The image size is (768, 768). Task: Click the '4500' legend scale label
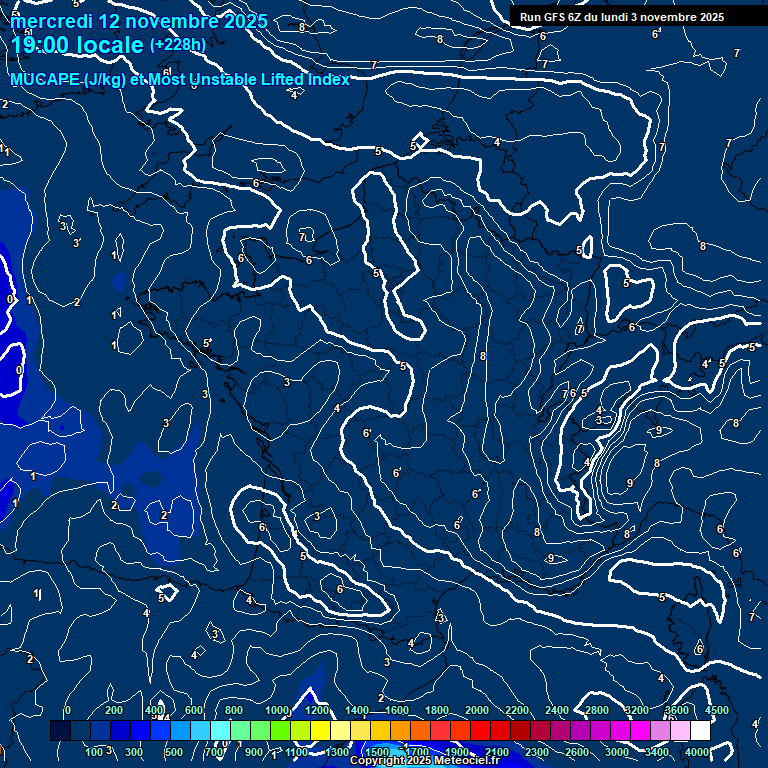click(717, 710)
